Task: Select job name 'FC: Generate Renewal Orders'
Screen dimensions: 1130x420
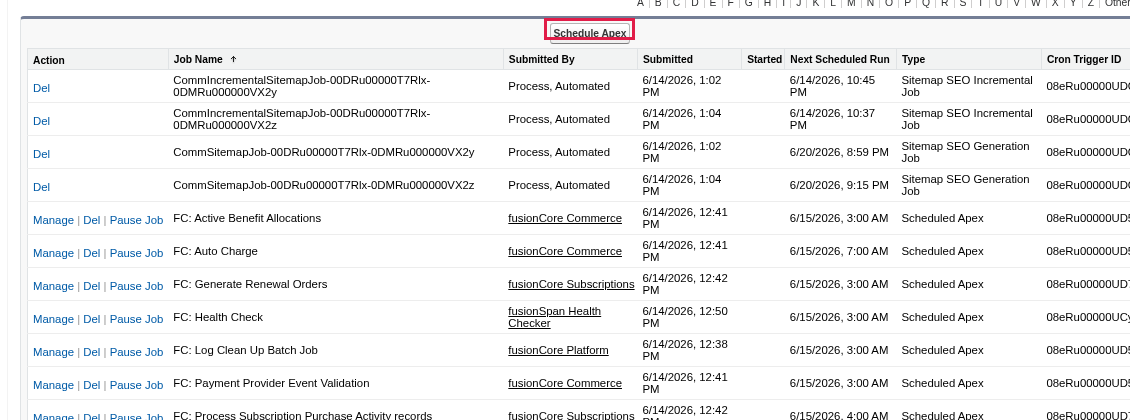Action: tap(250, 285)
